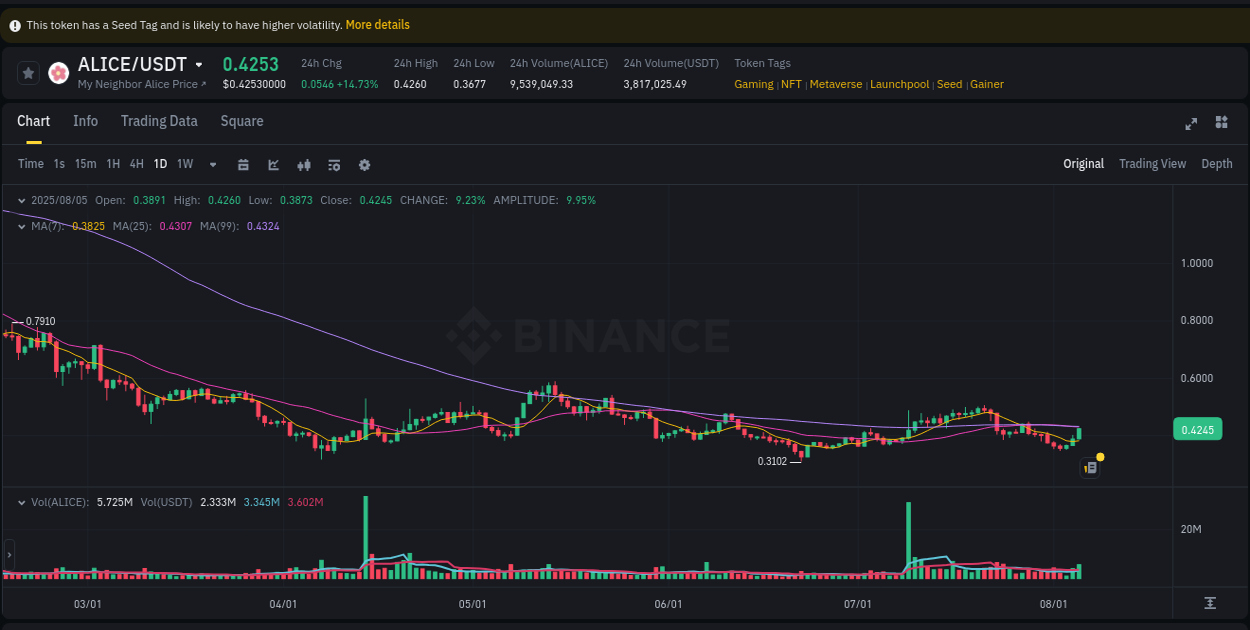Enable the 1s timeframe
This screenshot has height=630, width=1250.
click(x=58, y=164)
